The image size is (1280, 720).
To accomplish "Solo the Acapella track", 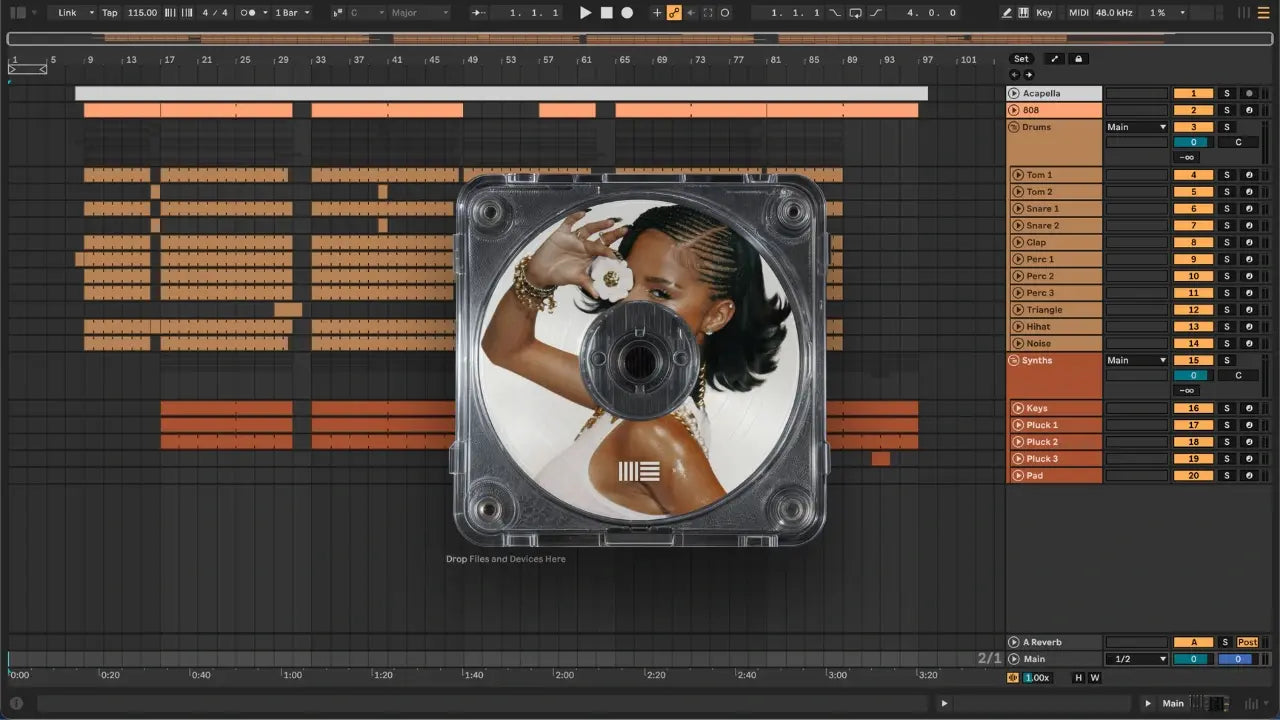I will click(1227, 93).
